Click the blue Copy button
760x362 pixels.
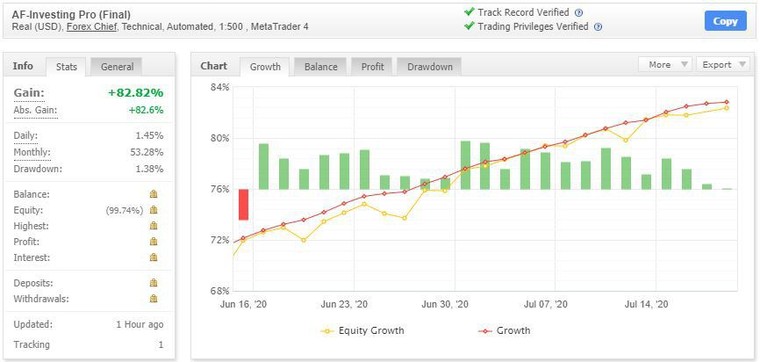click(726, 21)
